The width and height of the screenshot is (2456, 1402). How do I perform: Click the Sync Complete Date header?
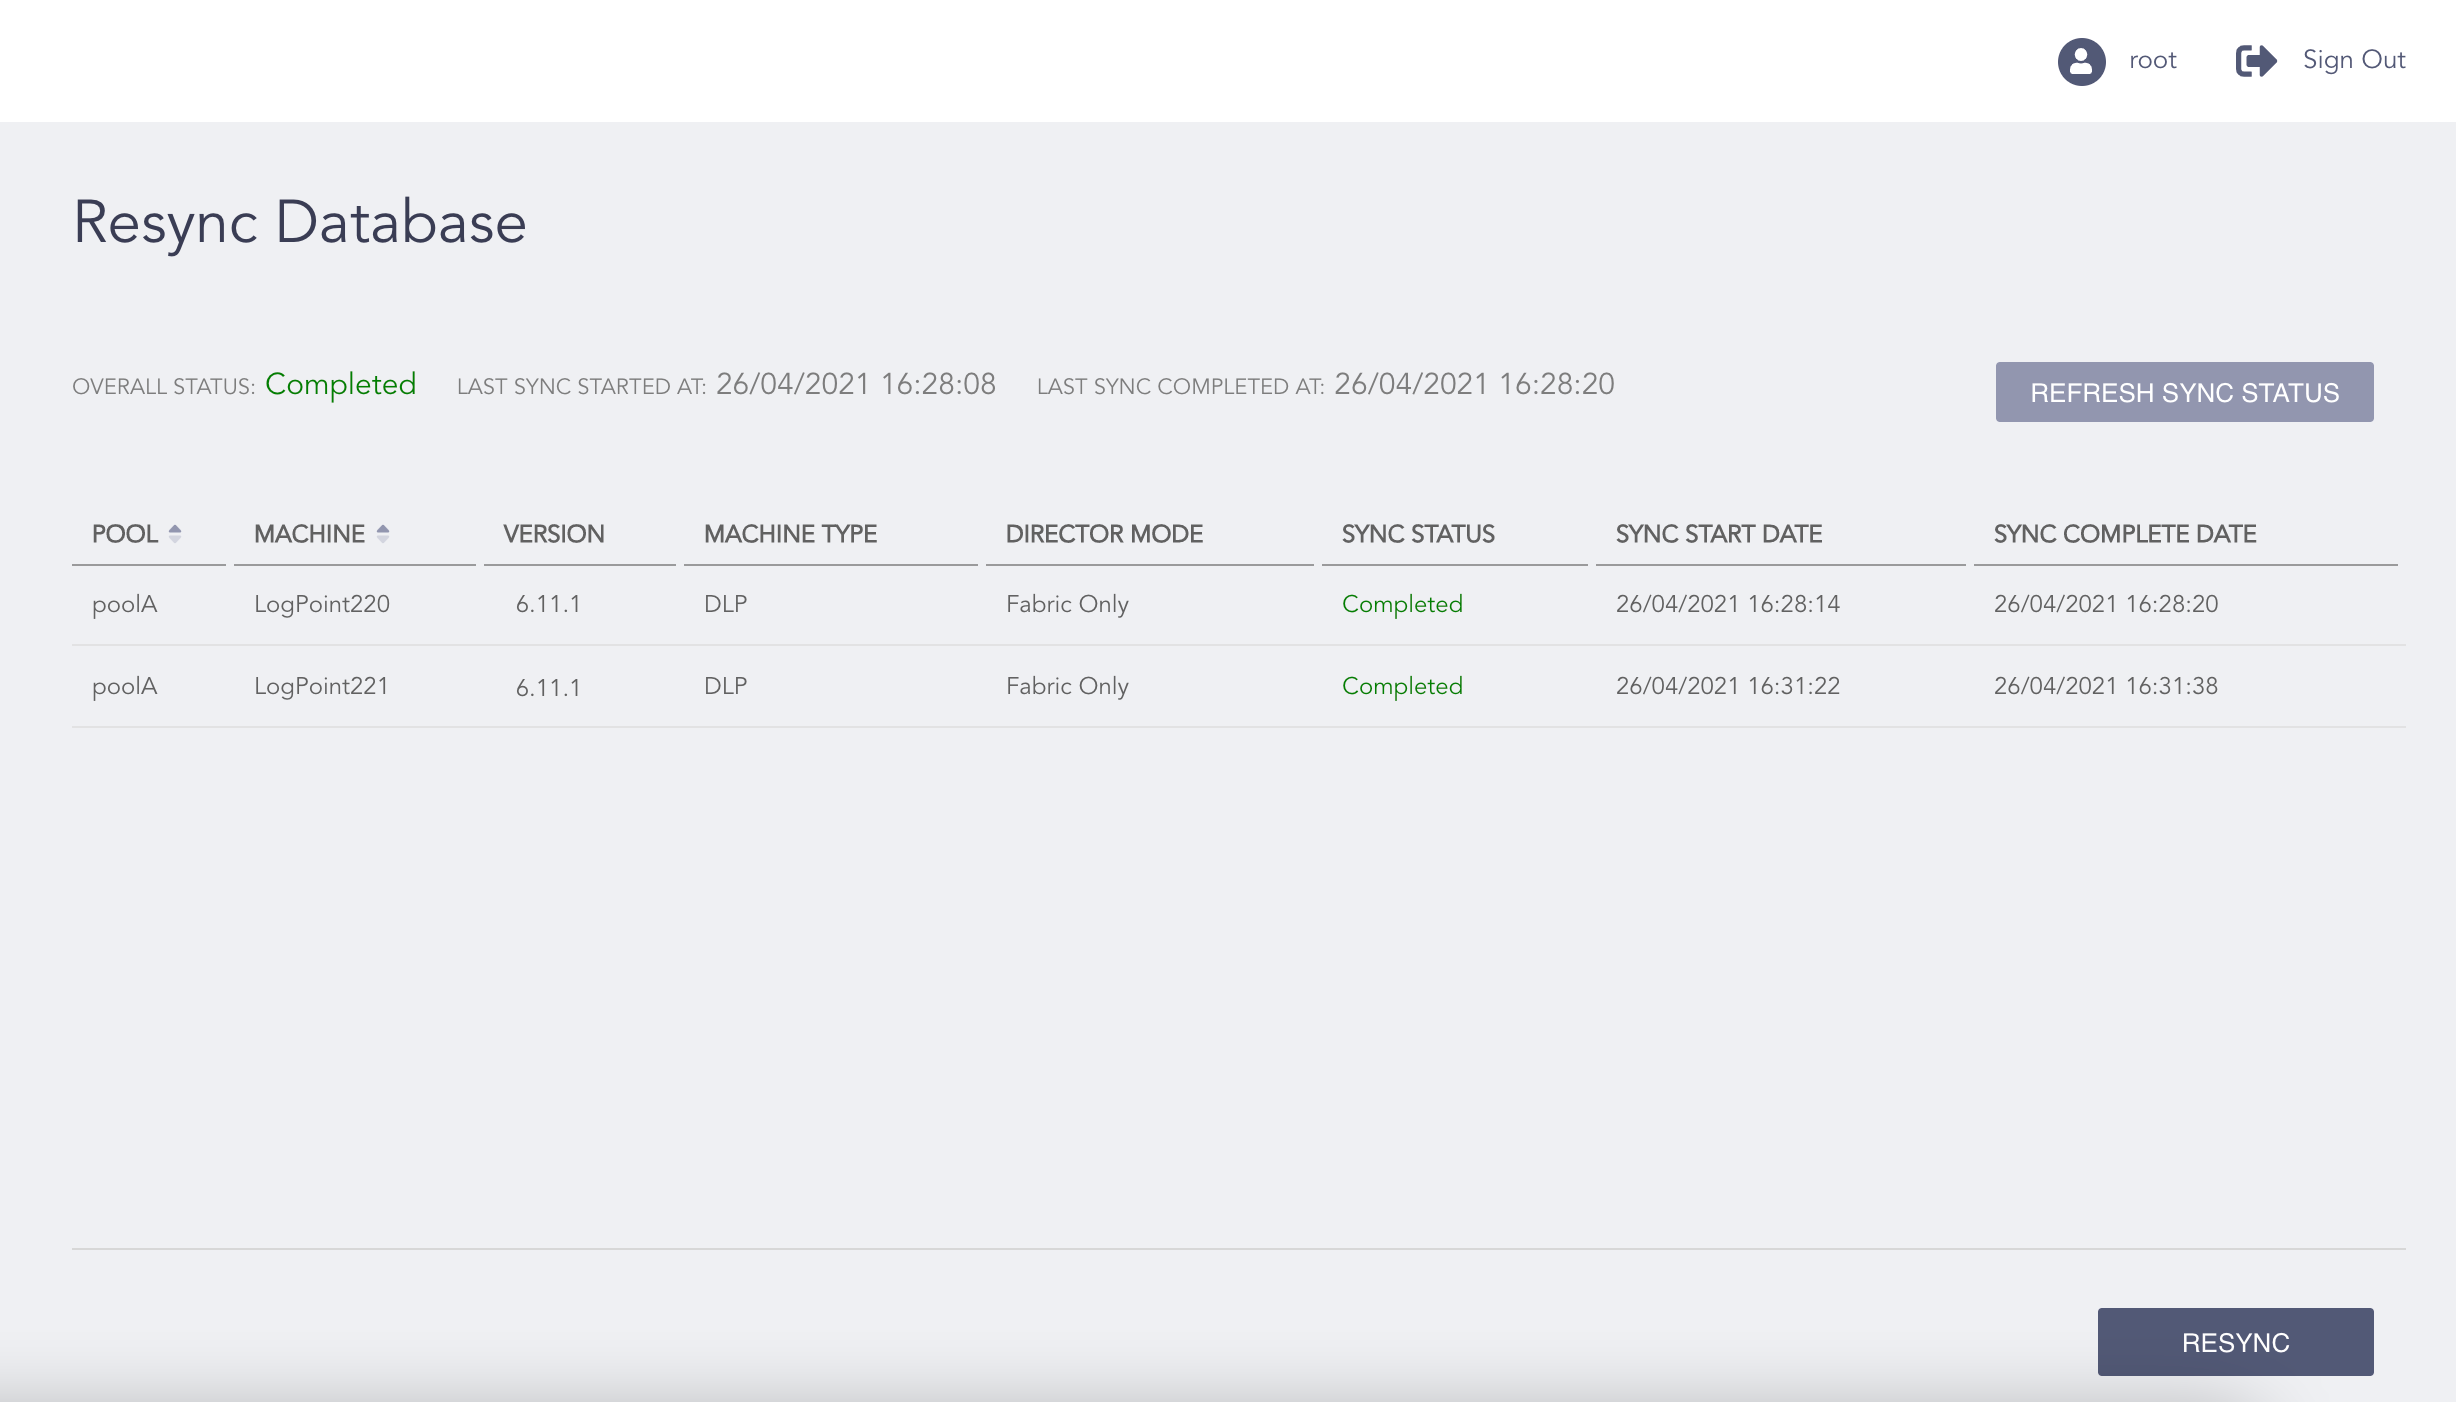(2124, 534)
